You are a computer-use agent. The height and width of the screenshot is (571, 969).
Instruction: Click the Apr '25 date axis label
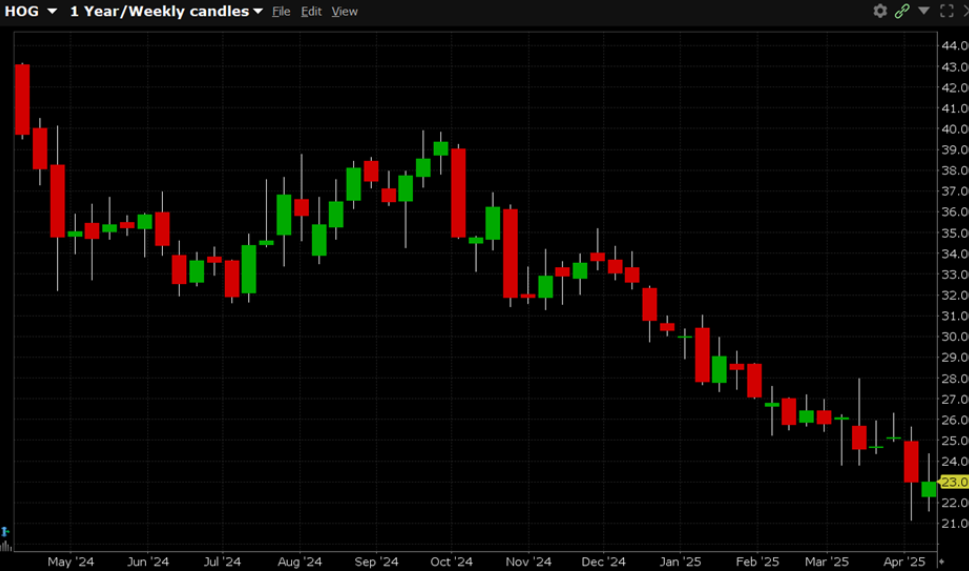(905, 562)
